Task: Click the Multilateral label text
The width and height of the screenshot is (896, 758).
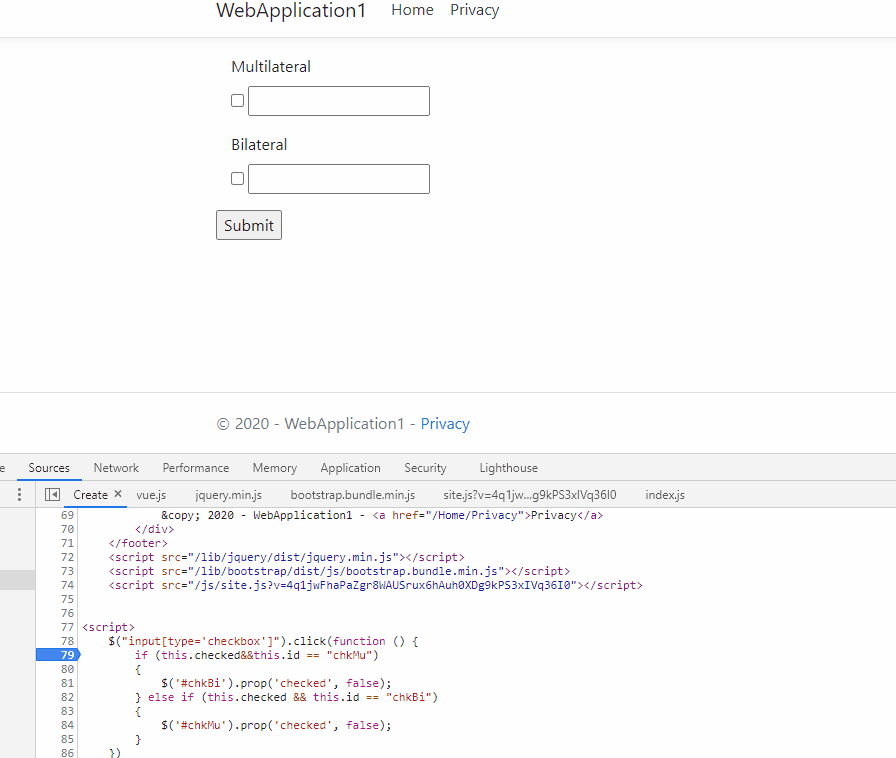Action: pyautogui.click(x=271, y=67)
